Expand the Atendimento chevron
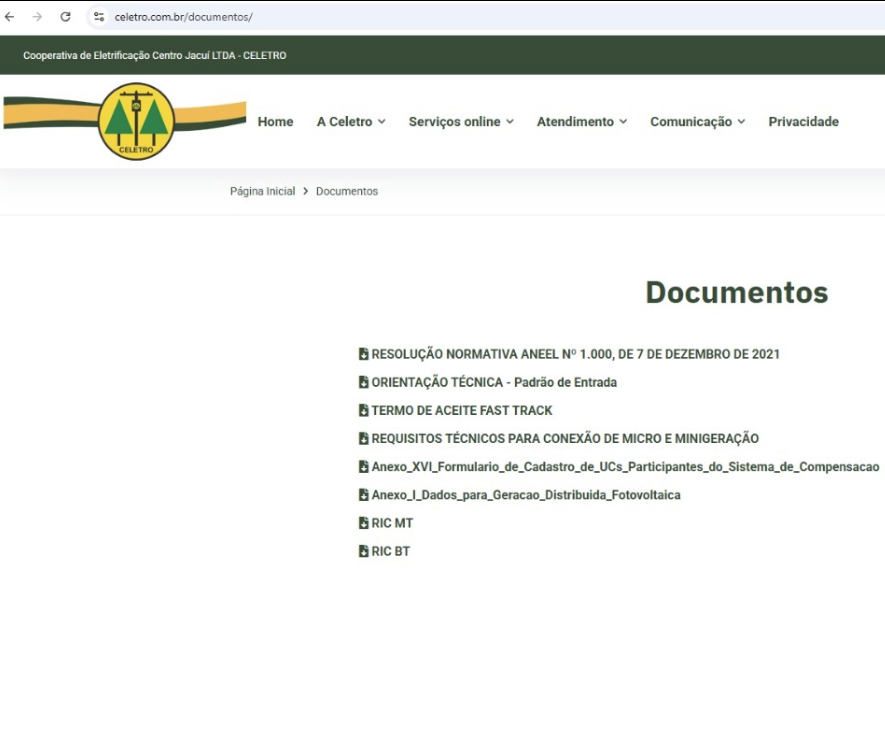Image resolution: width=885 pixels, height=747 pixels. [623, 121]
